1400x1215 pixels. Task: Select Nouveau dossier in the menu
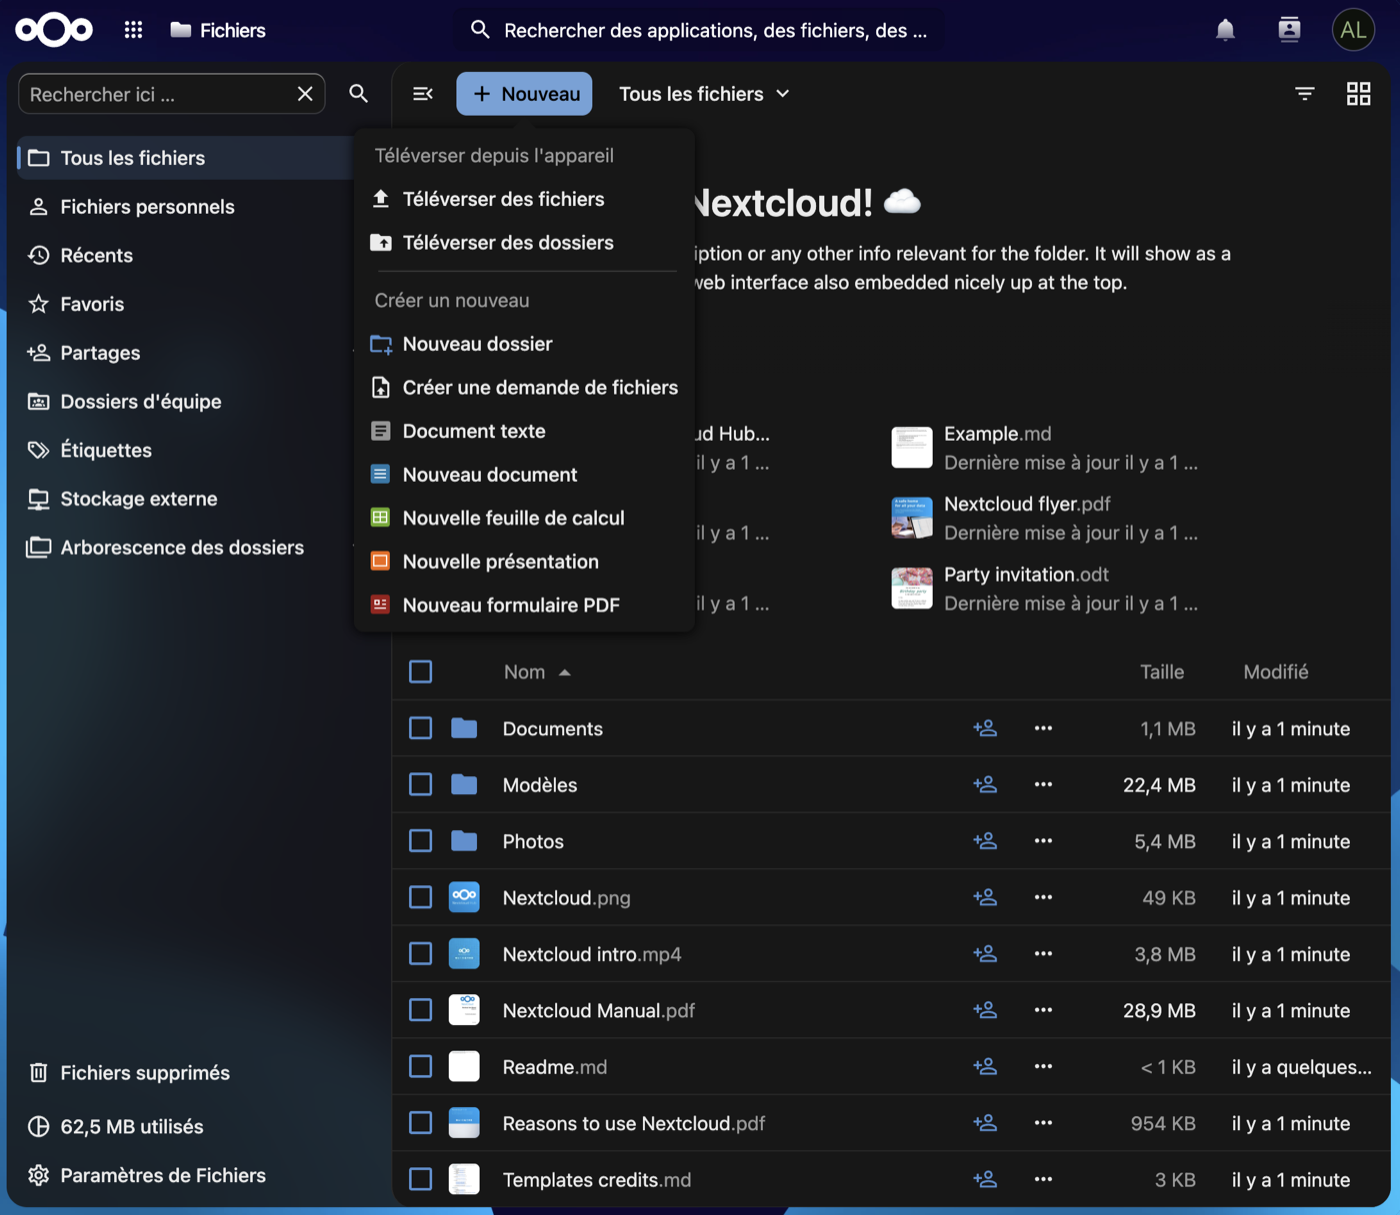click(x=524, y=344)
